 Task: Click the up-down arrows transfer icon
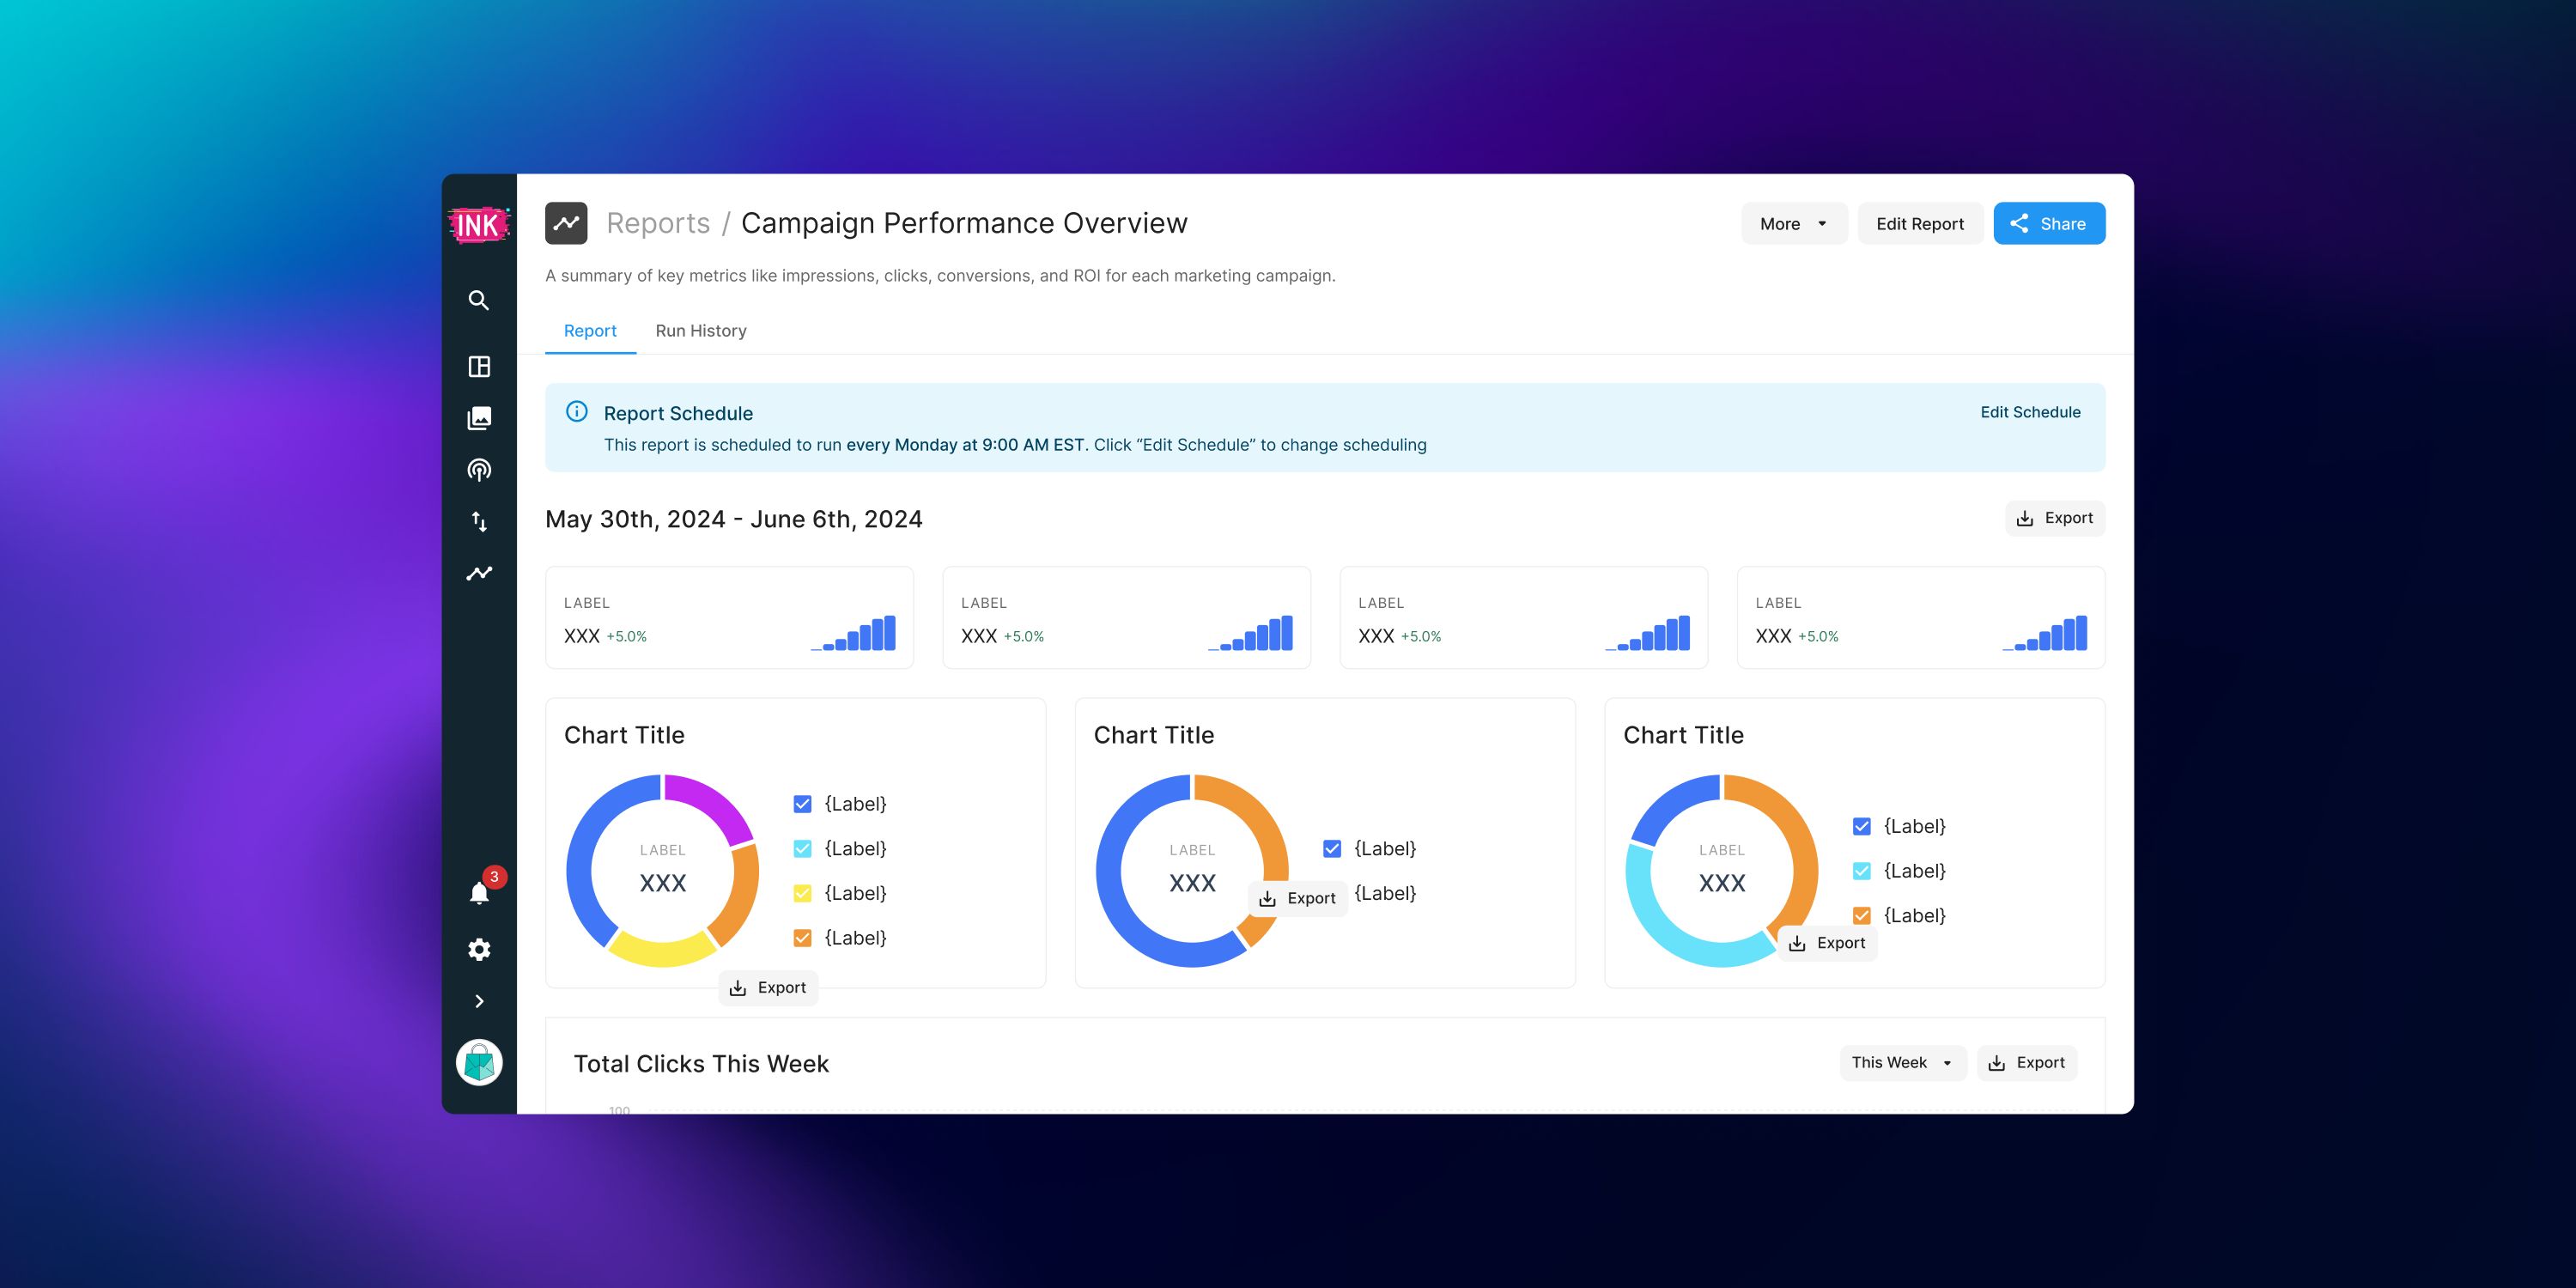[x=479, y=521]
